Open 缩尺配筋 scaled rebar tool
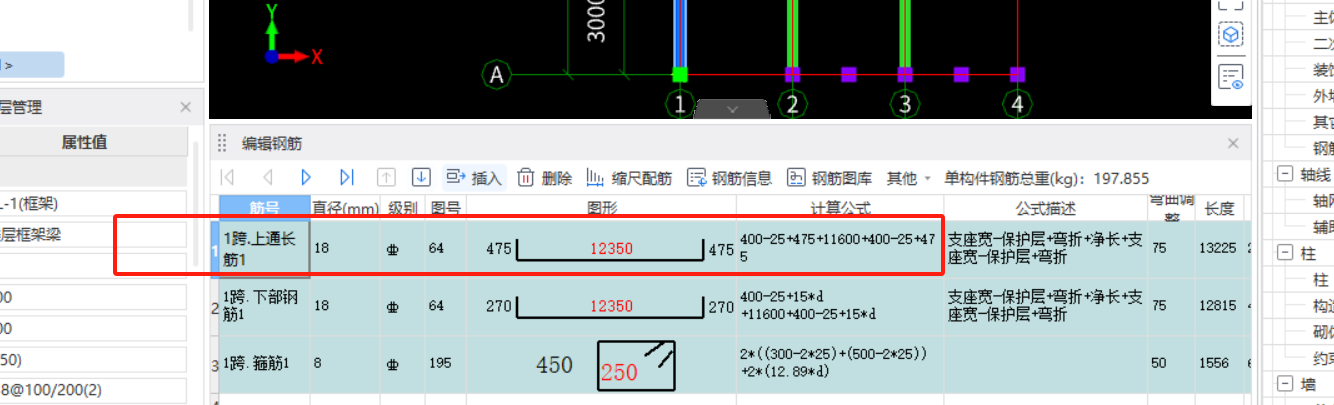This screenshot has height=405, width=1334. point(629,178)
